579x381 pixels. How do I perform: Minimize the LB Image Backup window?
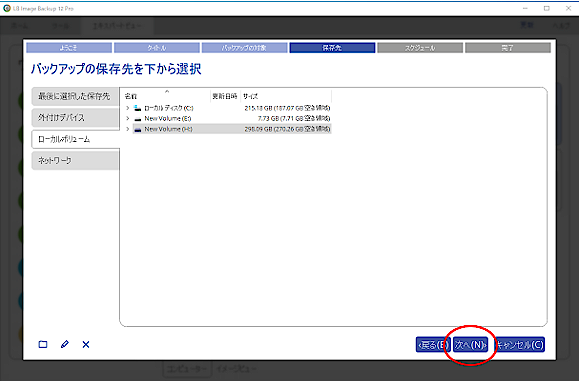(x=525, y=8)
